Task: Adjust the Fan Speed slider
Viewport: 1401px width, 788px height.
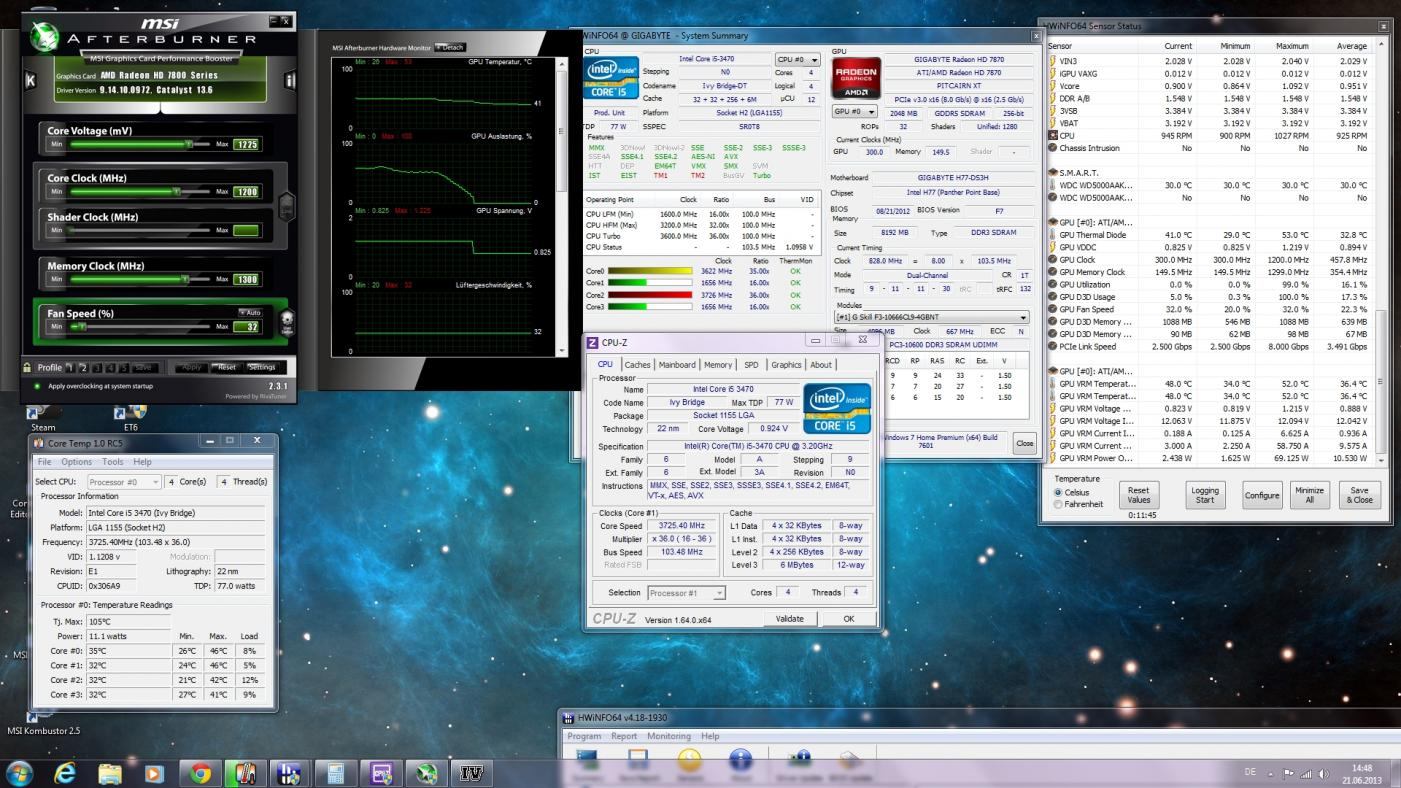Action: 139,326
